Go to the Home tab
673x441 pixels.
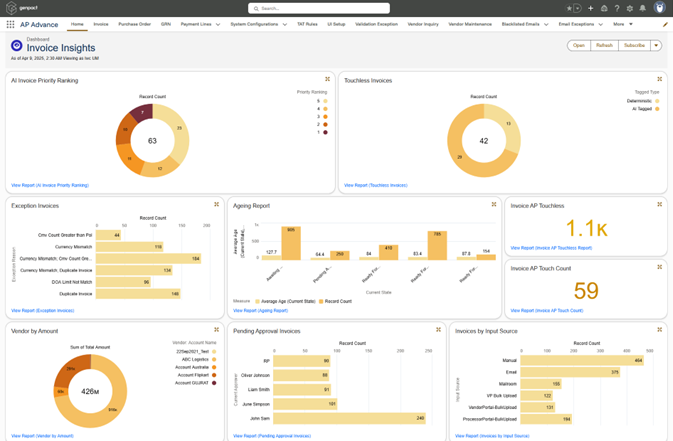pyautogui.click(x=77, y=24)
